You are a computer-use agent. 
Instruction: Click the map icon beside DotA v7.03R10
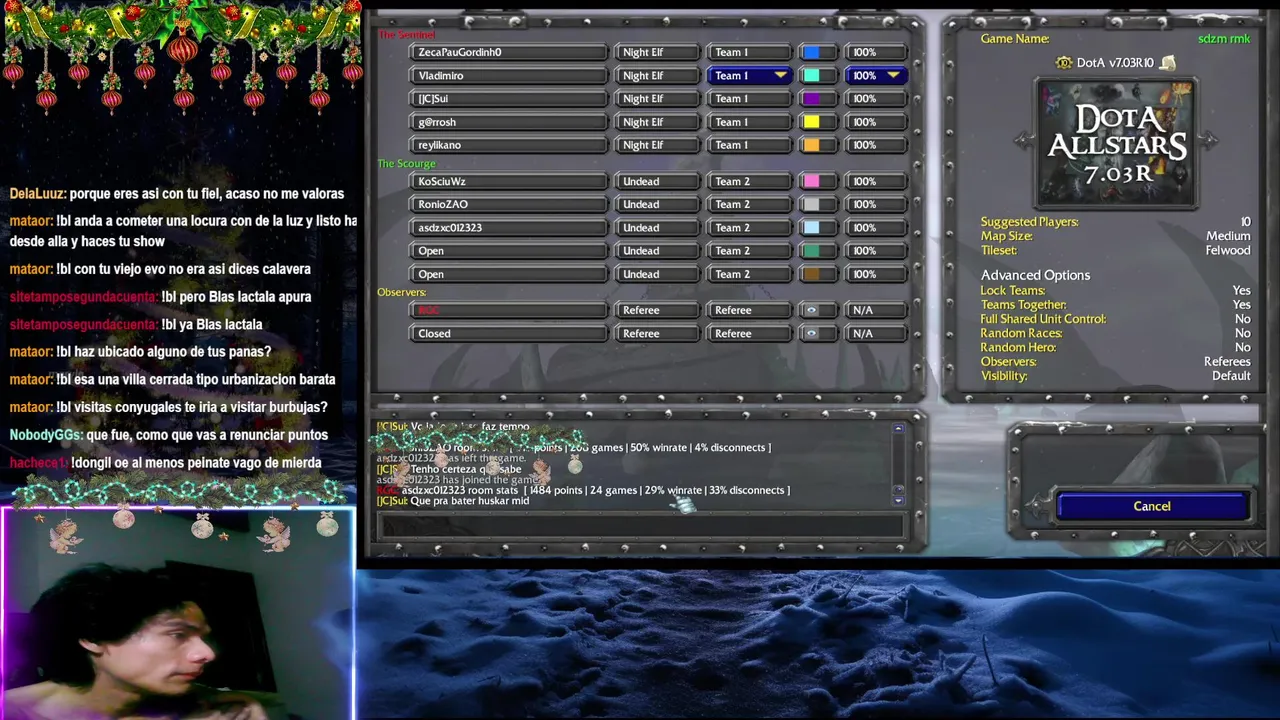(1064, 63)
